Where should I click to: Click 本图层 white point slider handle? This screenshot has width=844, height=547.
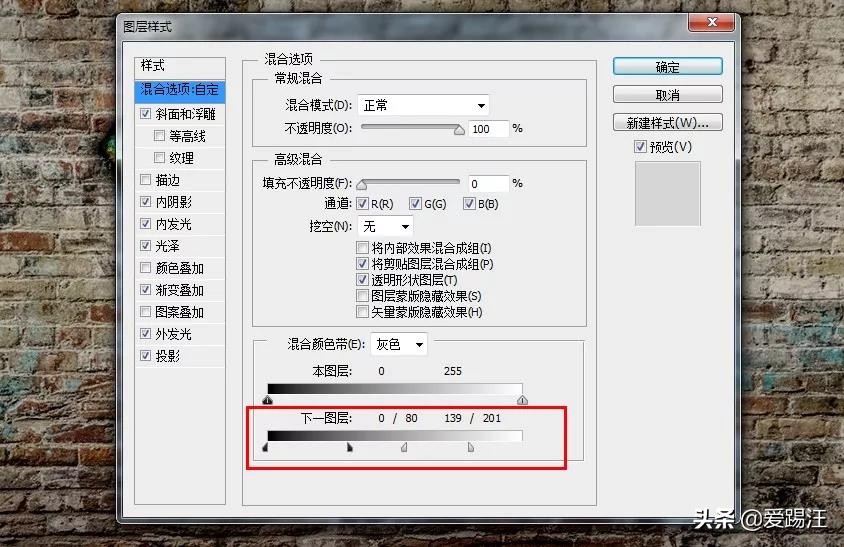point(522,399)
